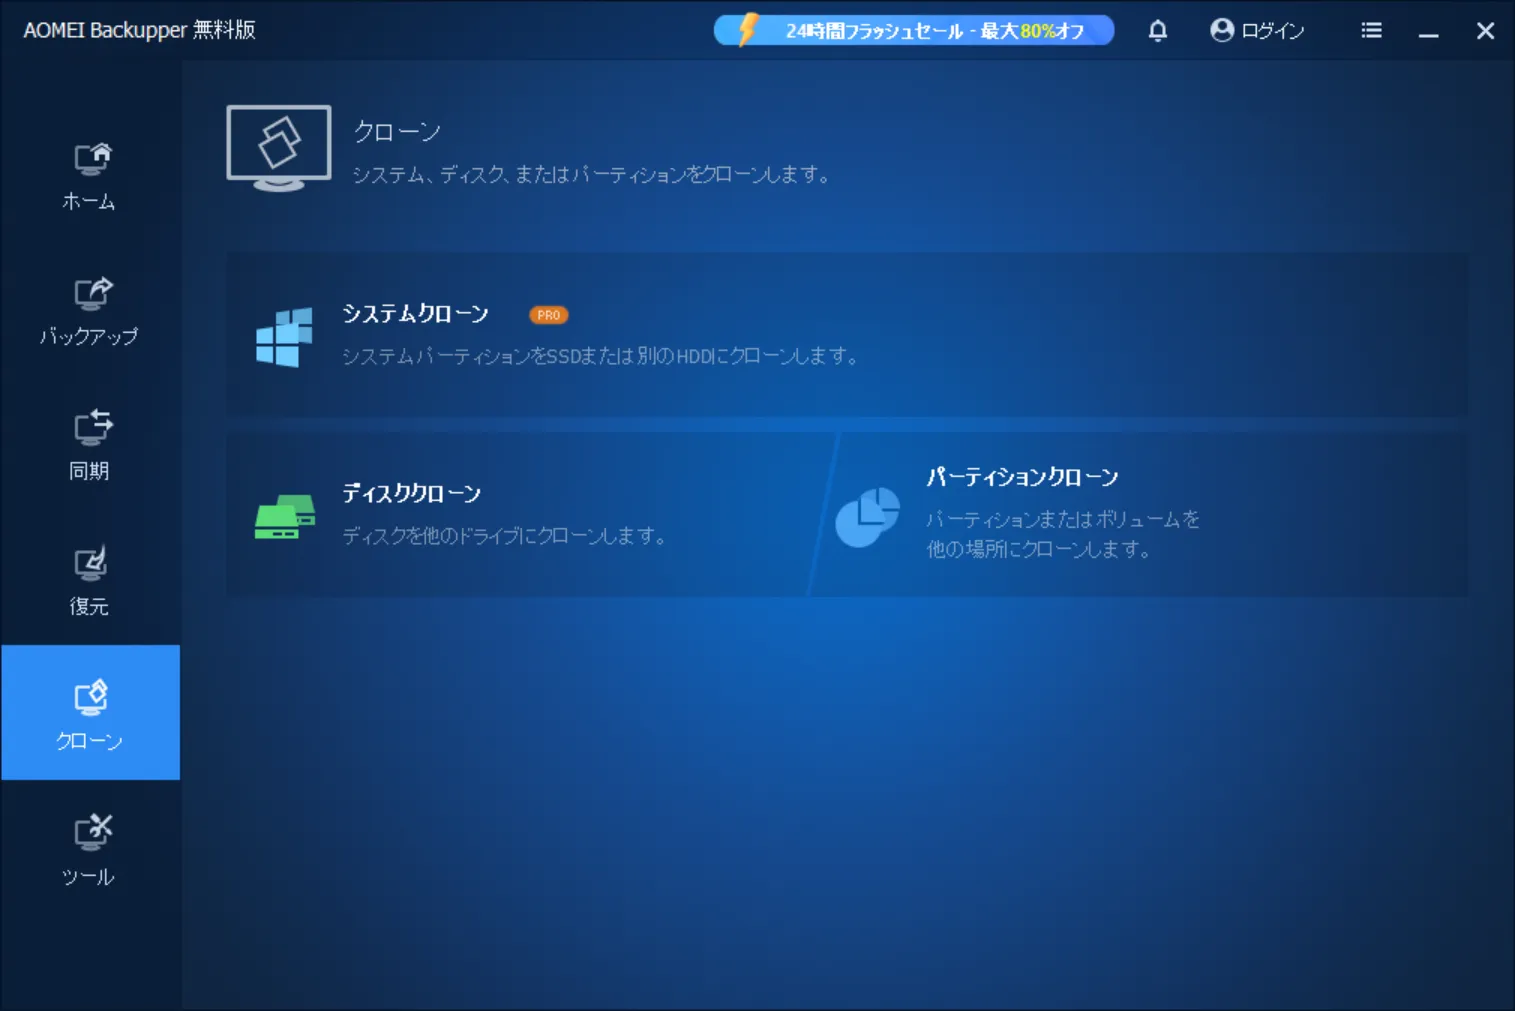This screenshot has width=1515, height=1011.
Task: Click the ログイン (Login) button
Action: pos(1257,31)
